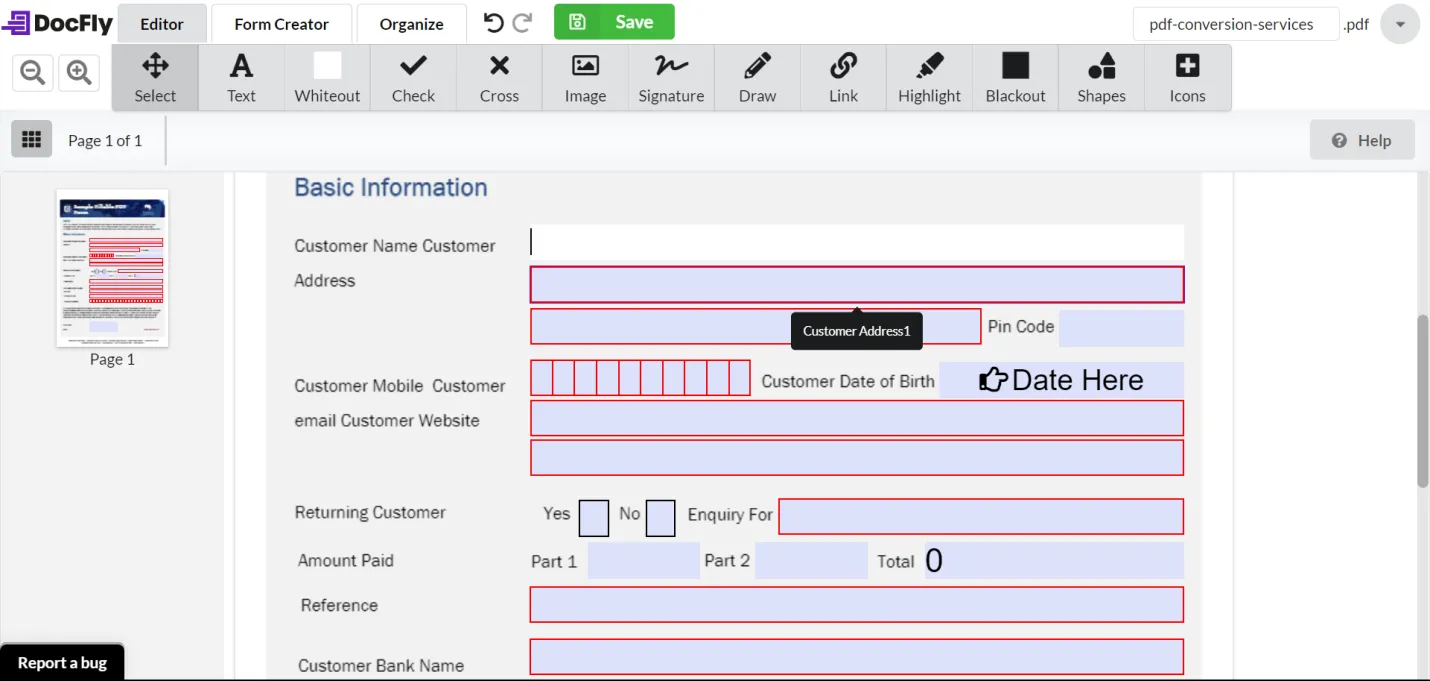The width and height of the screenshot is (1430, 681).
Task: Click the Help link
Action: [x=1362, y=140]
